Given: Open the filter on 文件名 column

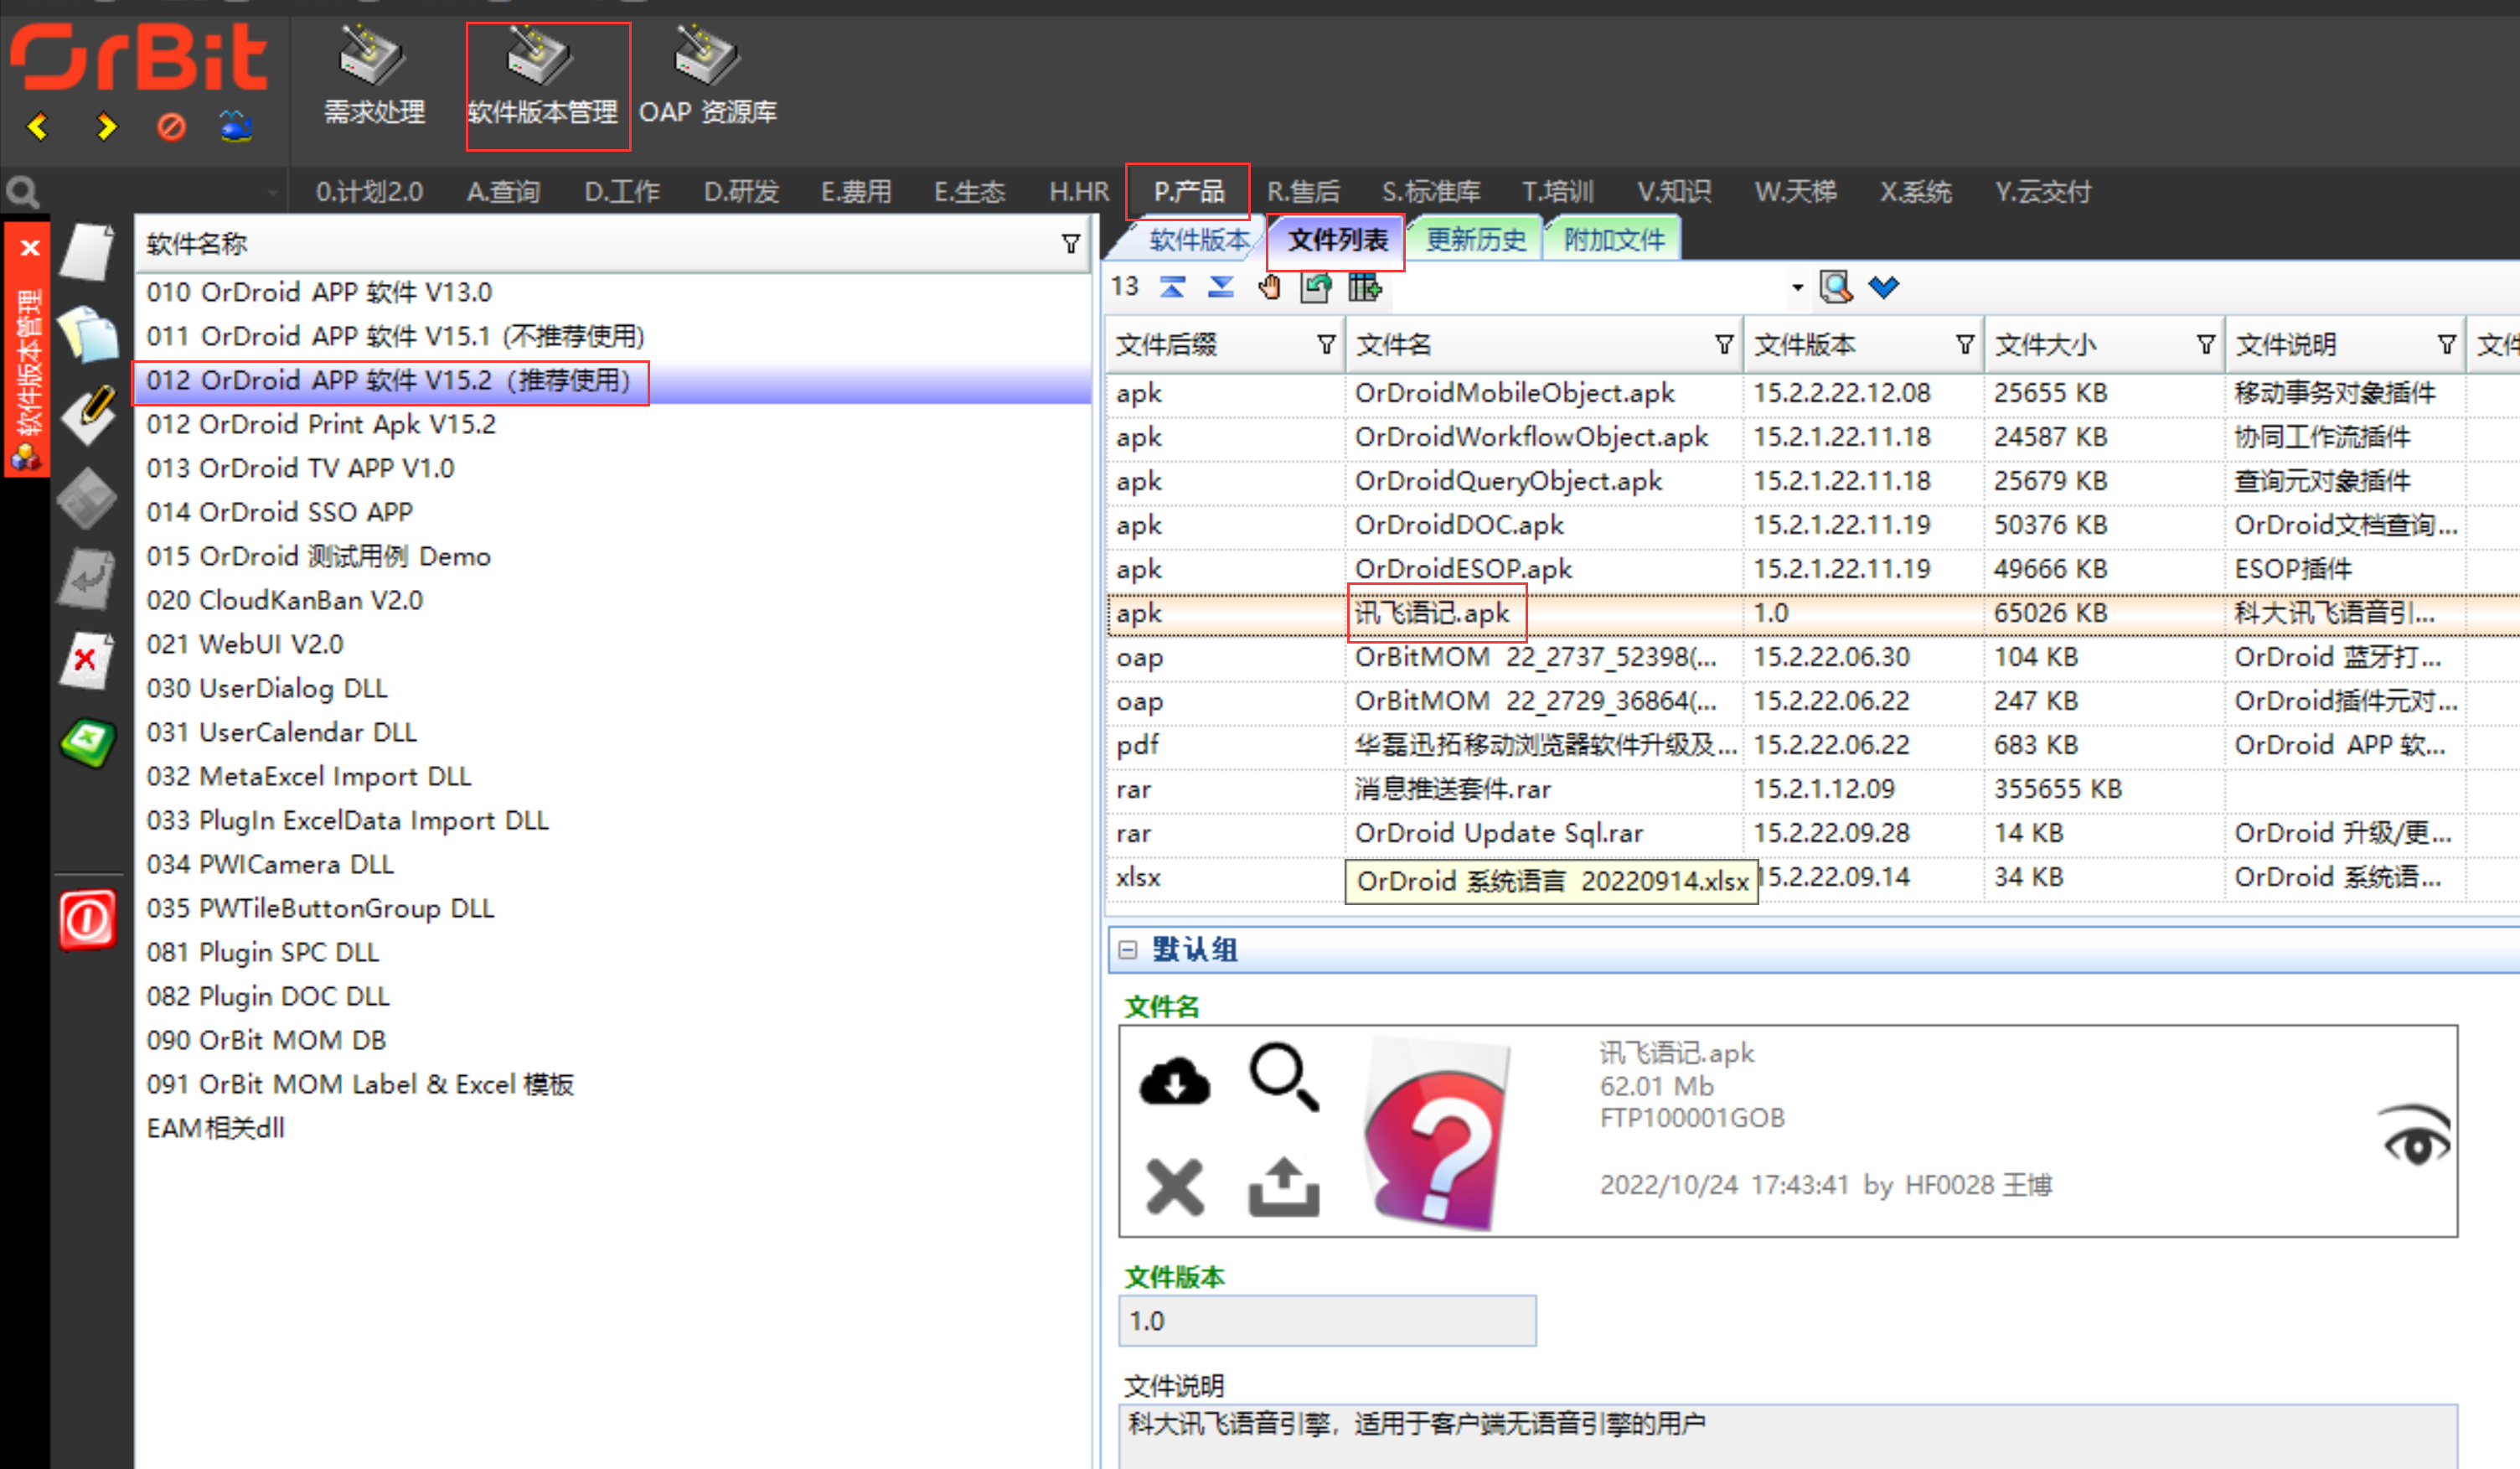Looking at the screenshot, I should (1725, 345).
